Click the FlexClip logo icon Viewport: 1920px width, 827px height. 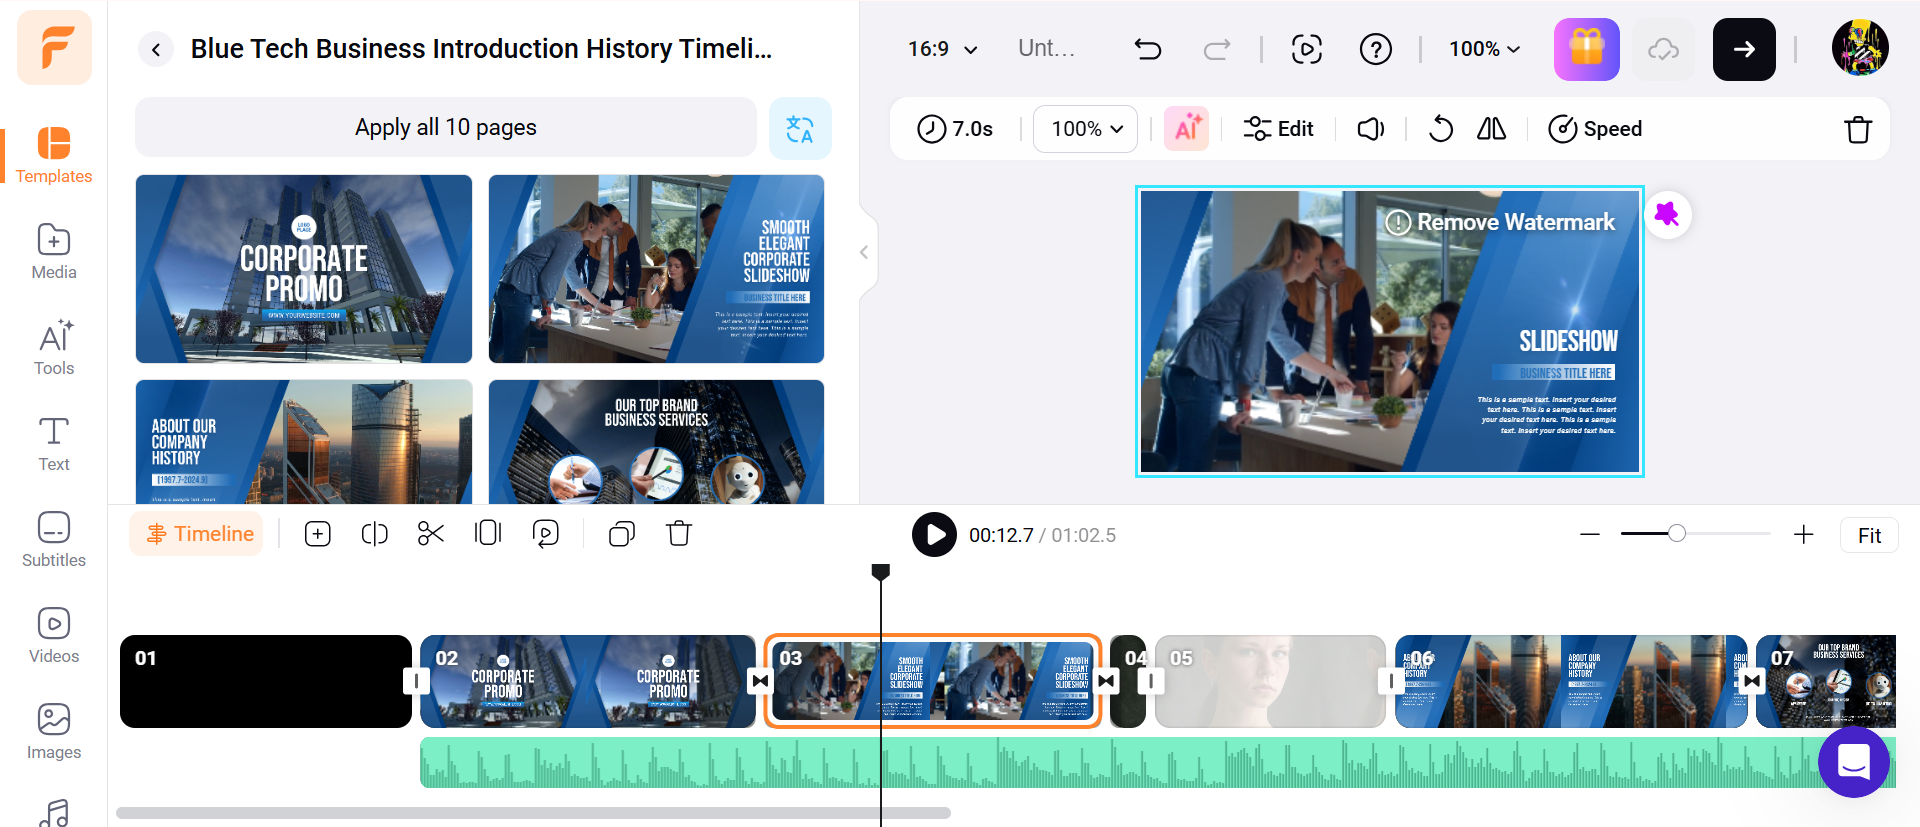point(54,48)
